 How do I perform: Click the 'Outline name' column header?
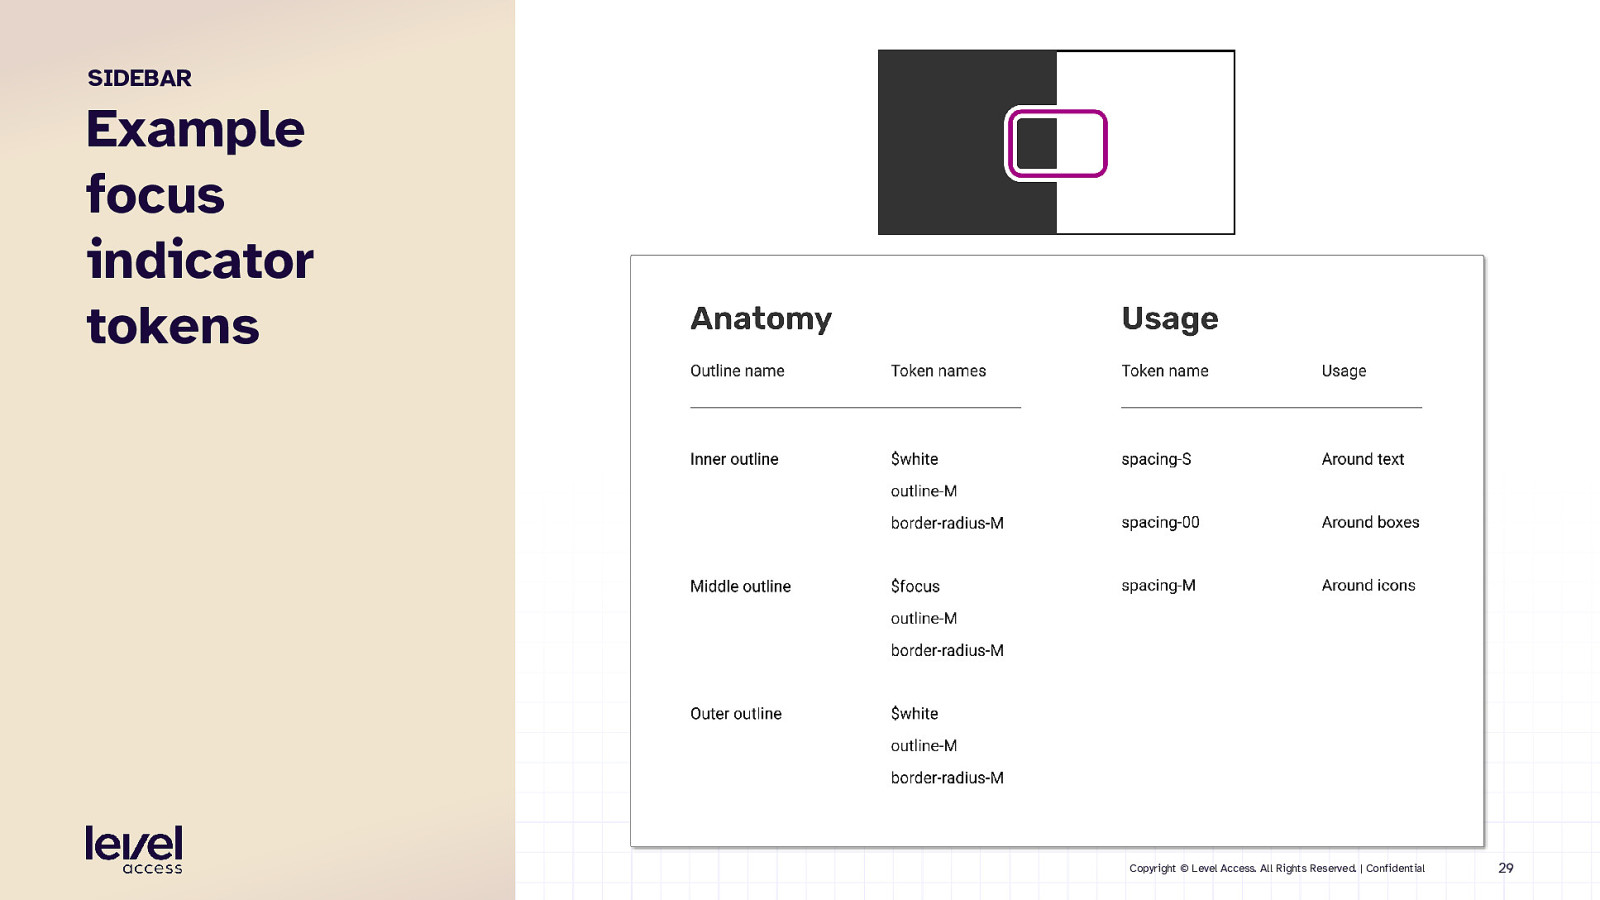point(737,371)
